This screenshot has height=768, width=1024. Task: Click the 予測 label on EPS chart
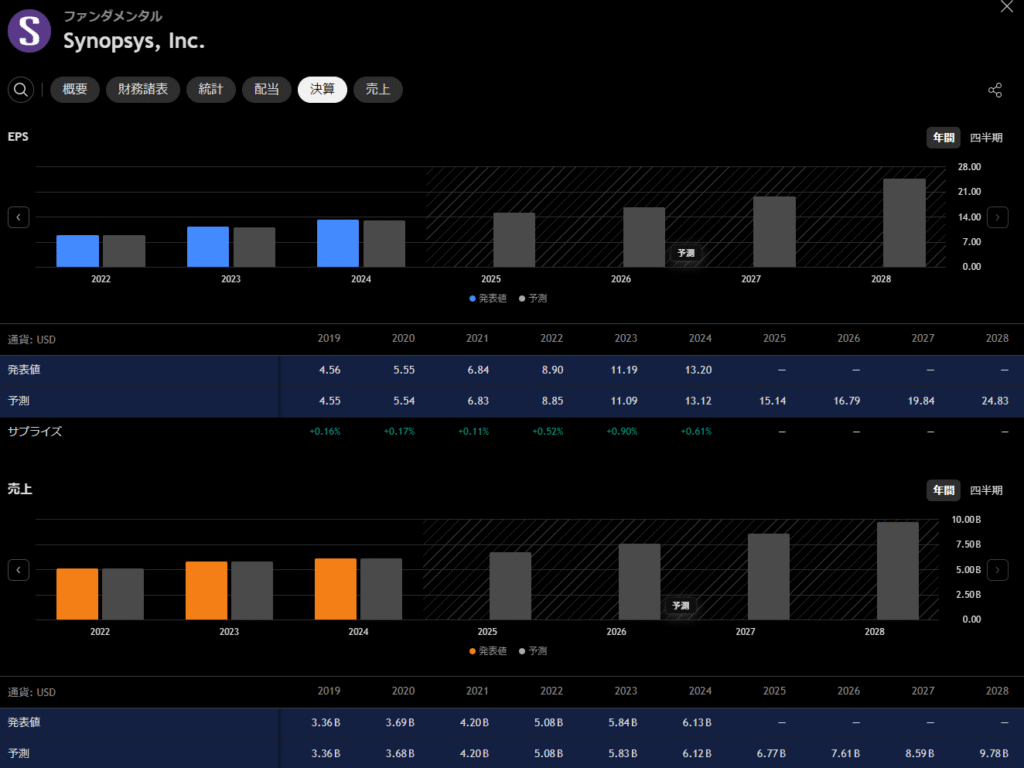(x=686, y=253)
